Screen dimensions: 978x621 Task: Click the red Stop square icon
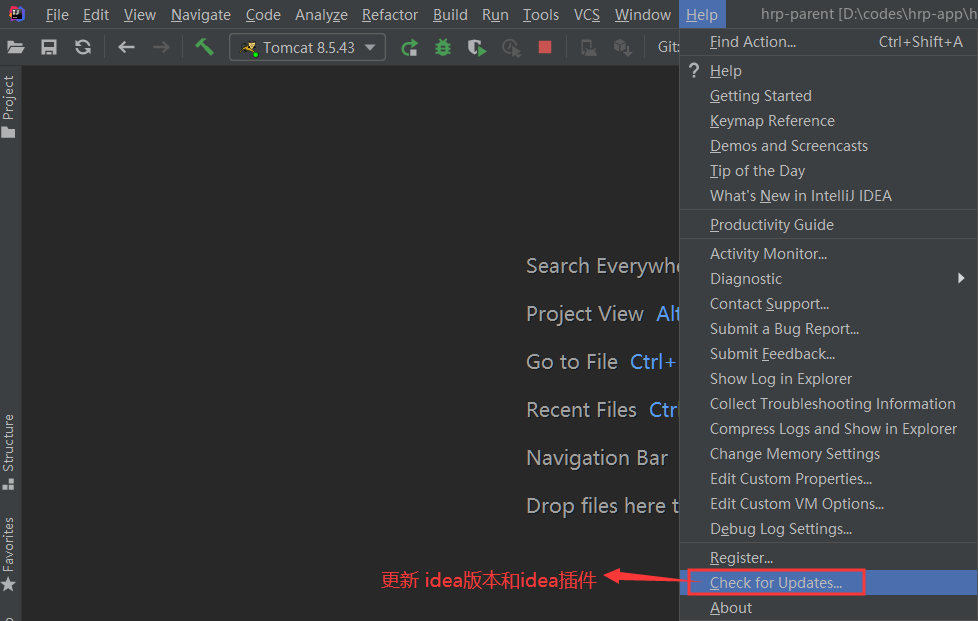click(545, 47)
